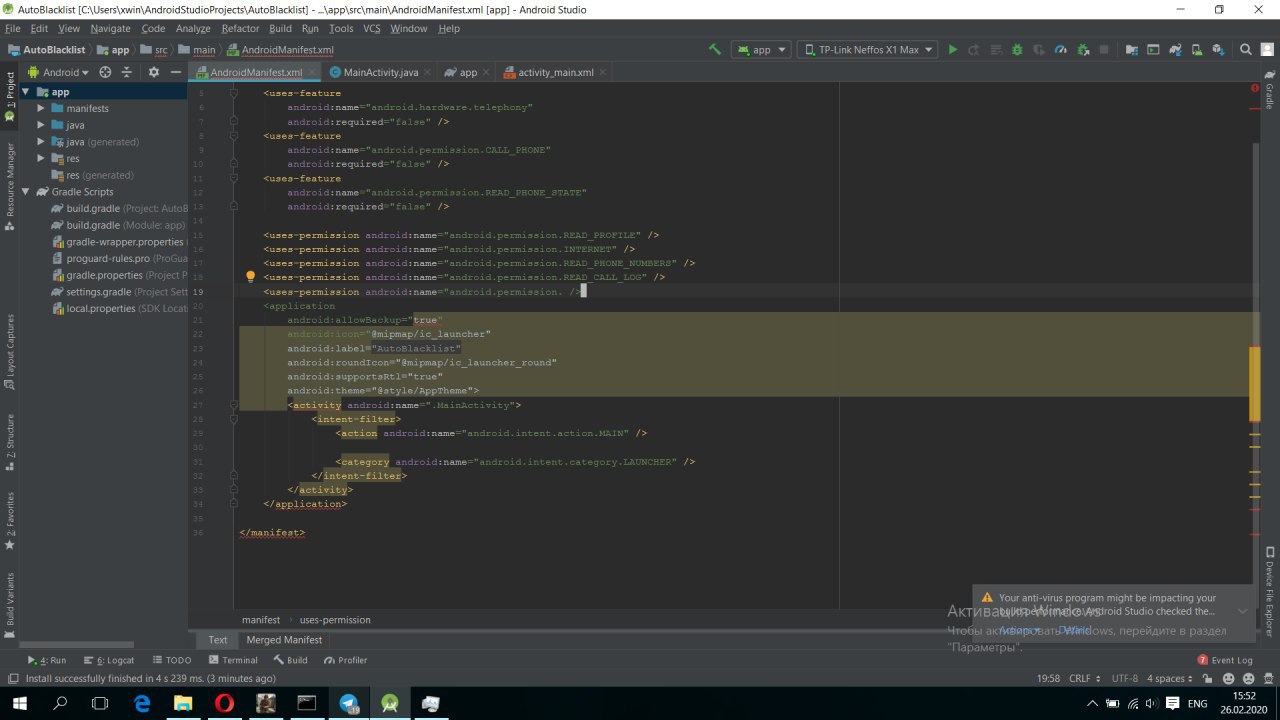Screen dimensions: 1280x720
Task: Open the Layout Captures side tab
Action: coord(9,352)
